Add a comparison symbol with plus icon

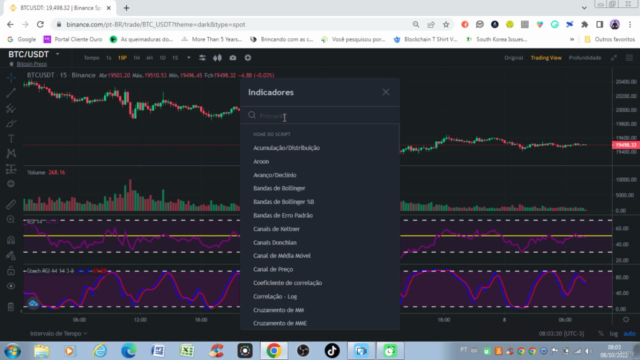[x=248, y=58]
